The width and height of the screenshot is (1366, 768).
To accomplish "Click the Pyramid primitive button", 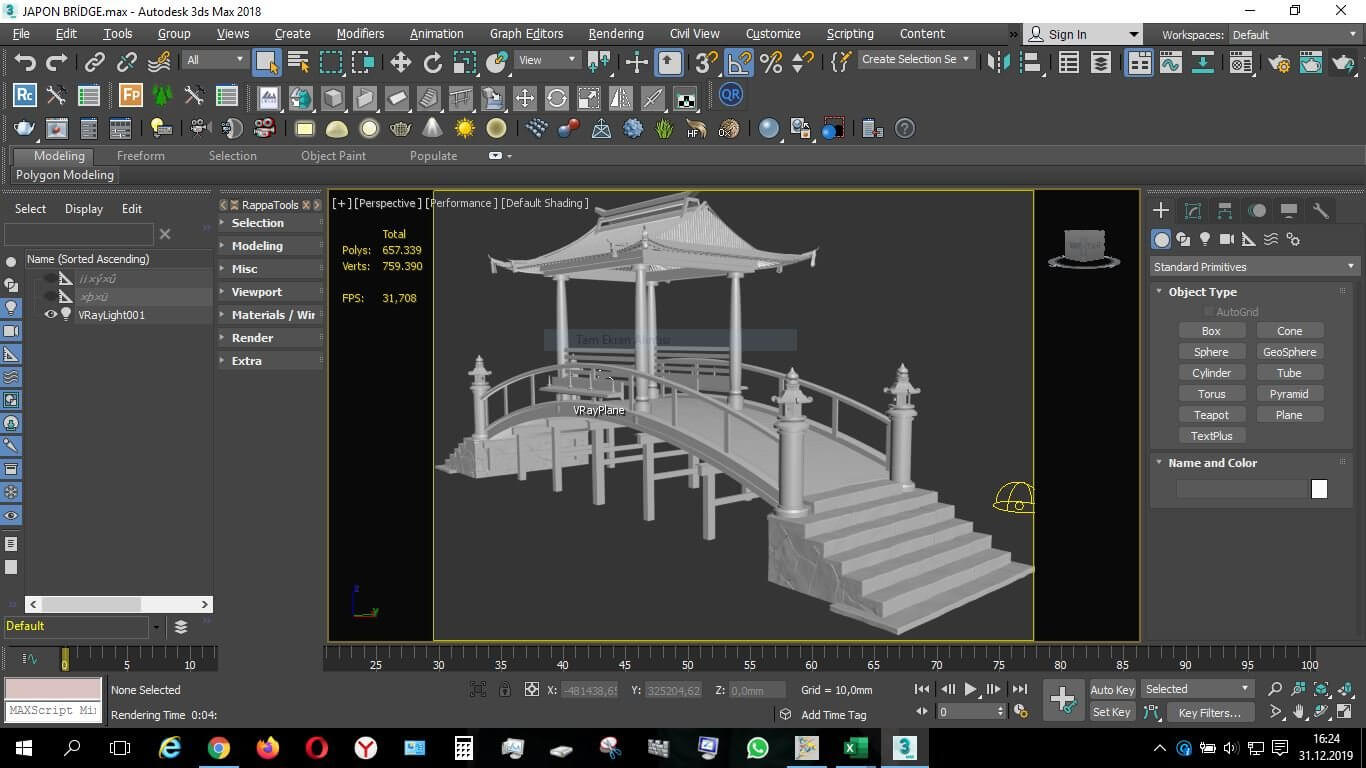I will [x=1289, y=394].
